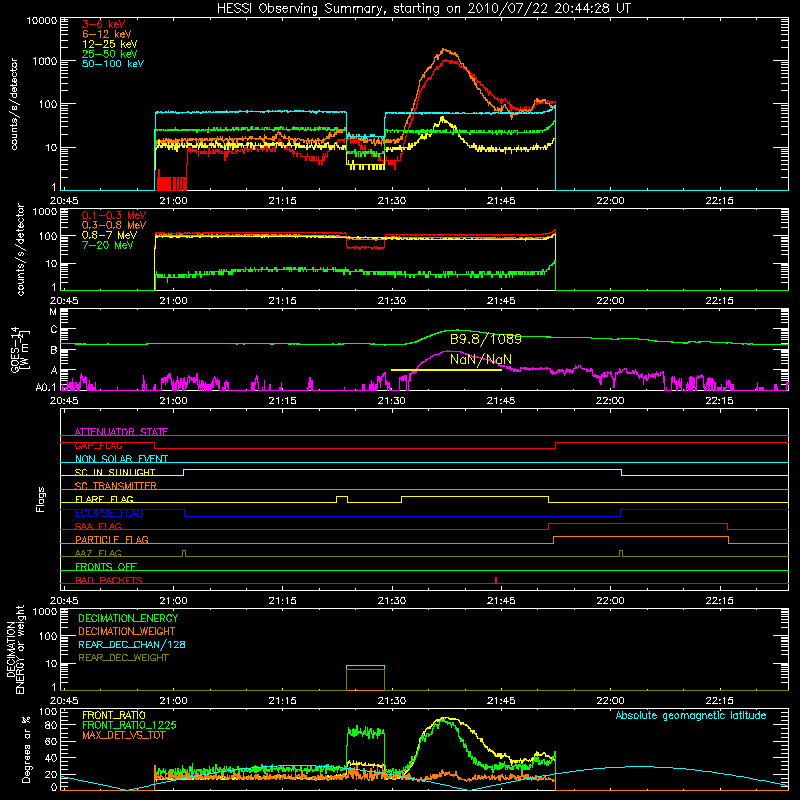The height and width of the screenshot is (800, 800).
Task: Select the ATTENUATOR_STATE flag label
Action: coord(121,432)
